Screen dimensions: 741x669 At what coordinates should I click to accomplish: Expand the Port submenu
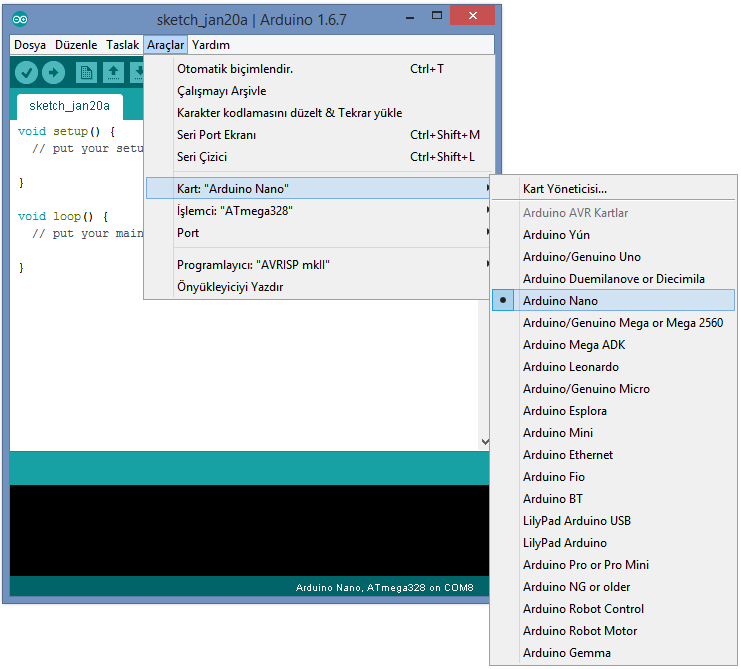tap(320, 233)
